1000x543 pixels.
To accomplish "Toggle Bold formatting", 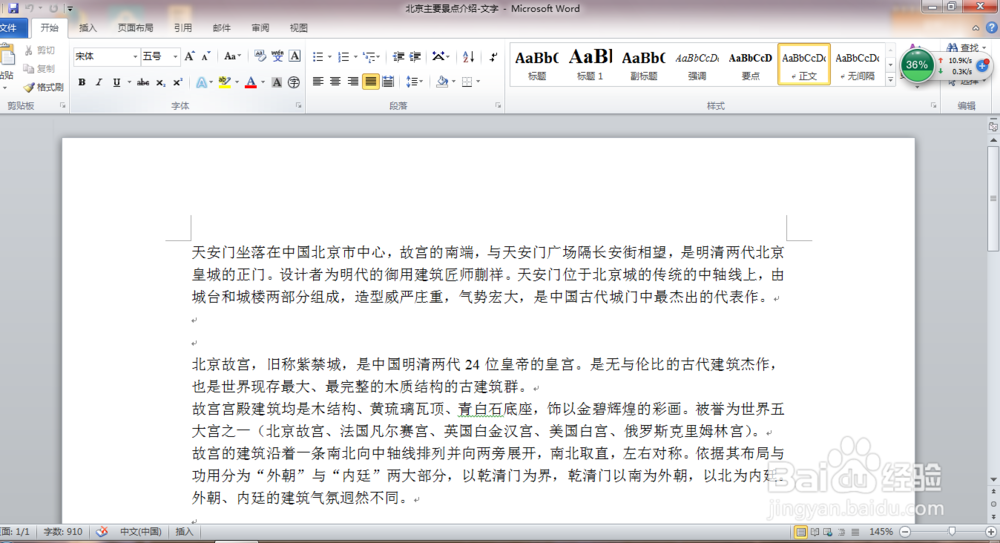I will [x=82, y=82].
